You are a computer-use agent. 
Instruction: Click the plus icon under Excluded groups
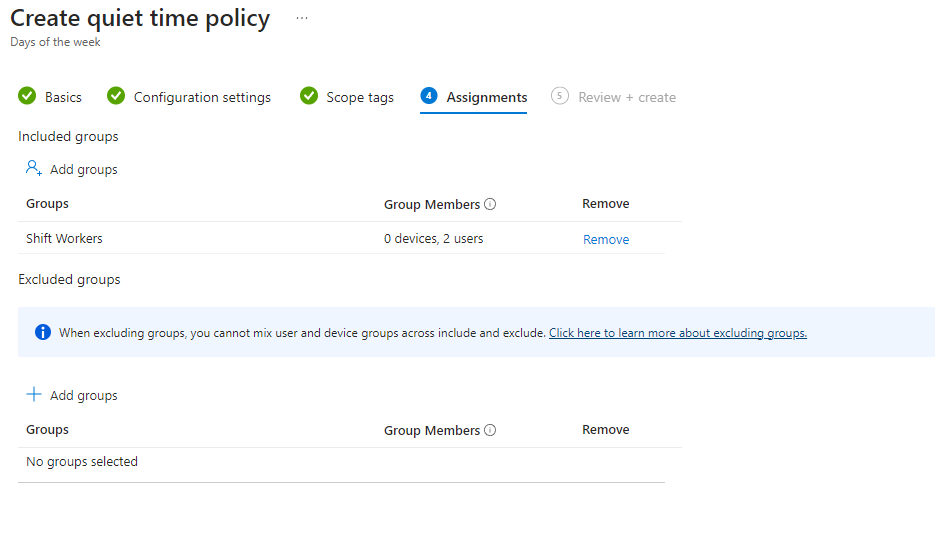tap(34, 395)
